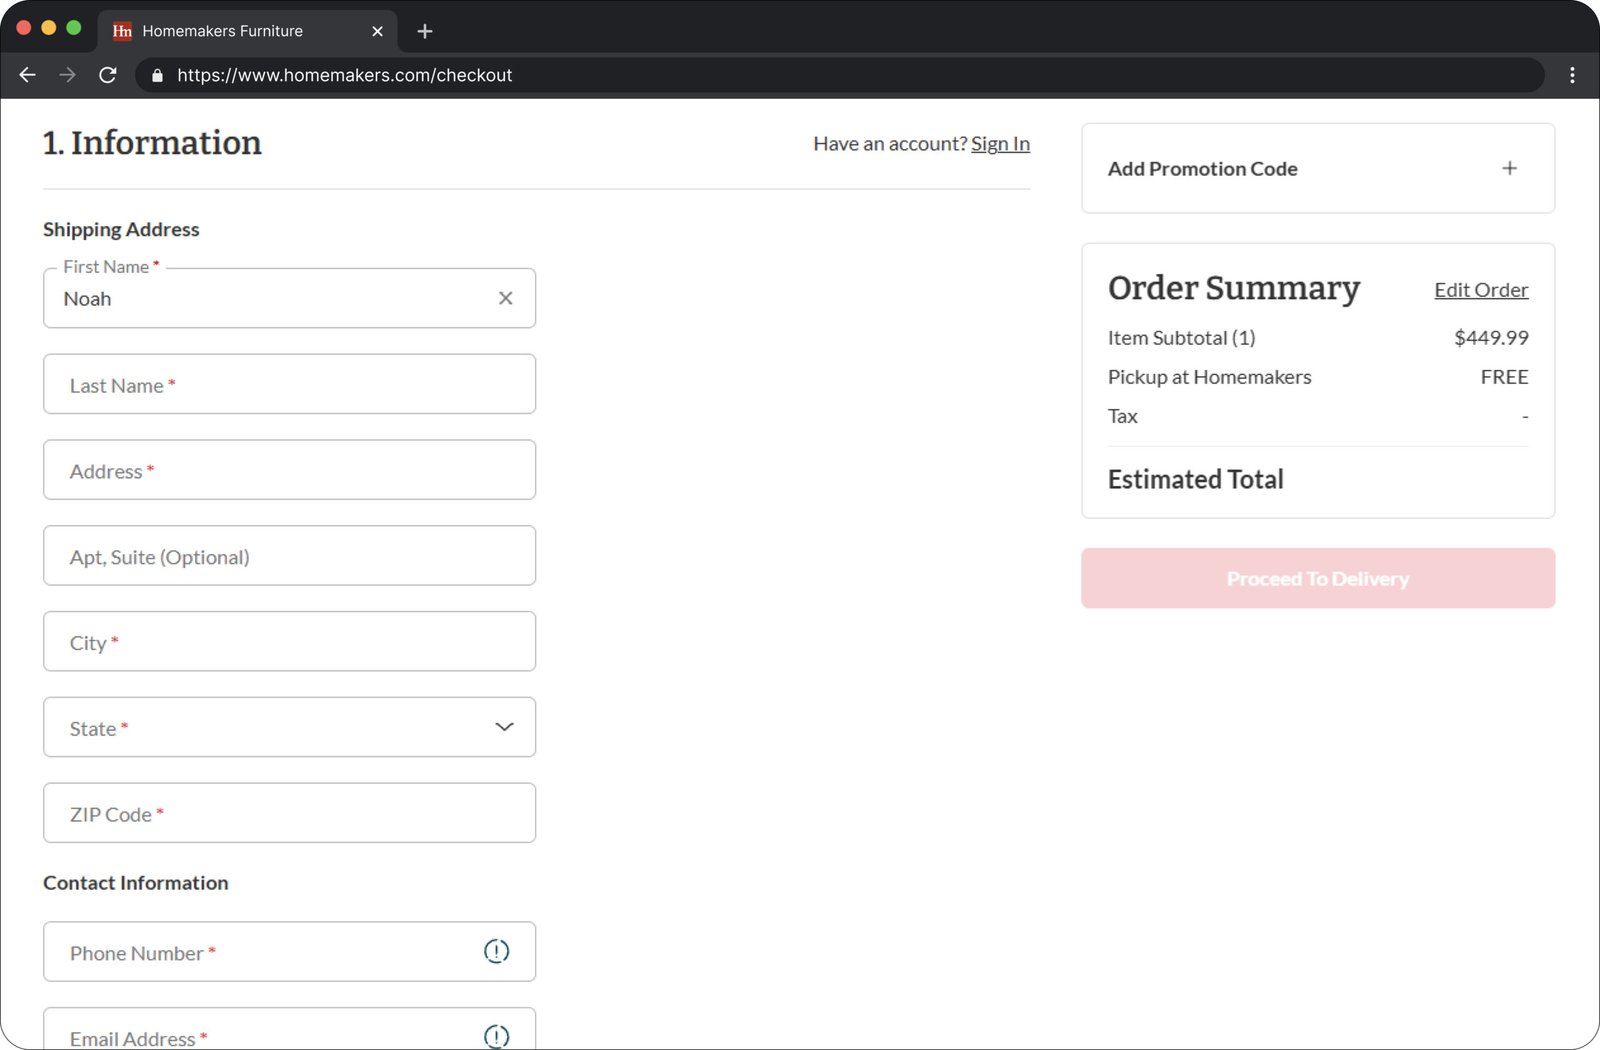Click the Apt, Suite optional field
The image size is (1600, 1050).
coord(289,556)
